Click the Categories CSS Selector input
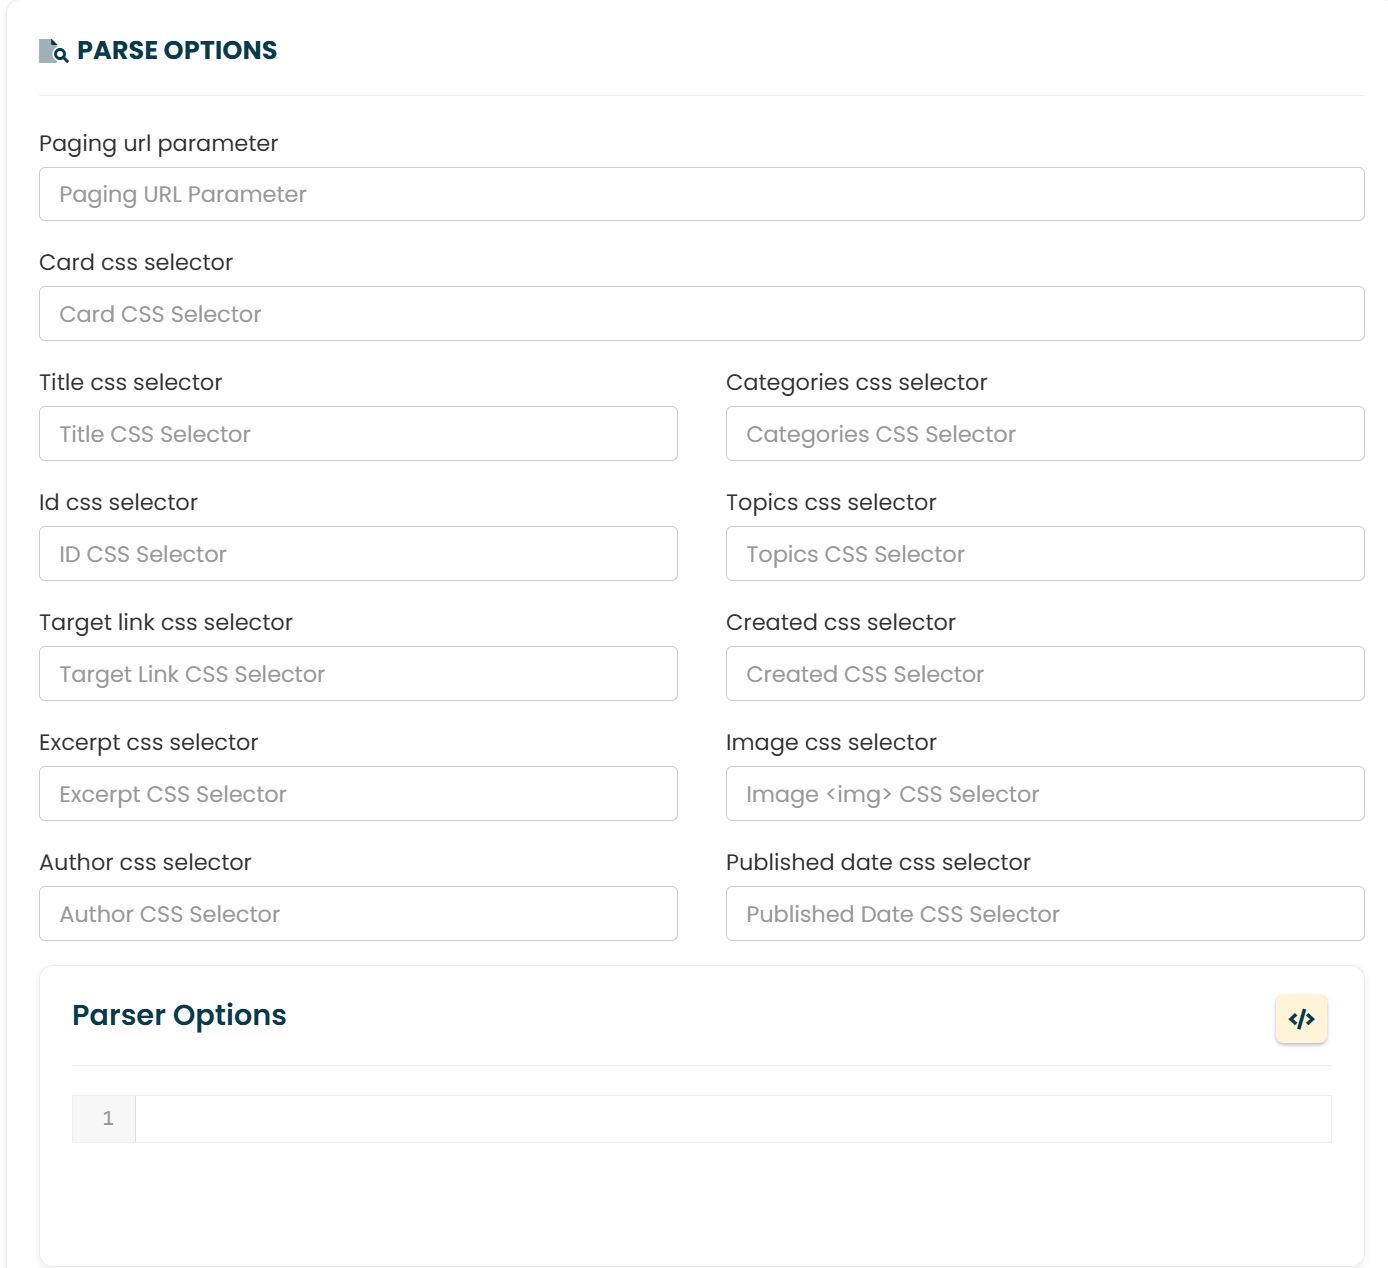This screenshot has width=1388, height=1268. pos(1045,434)
